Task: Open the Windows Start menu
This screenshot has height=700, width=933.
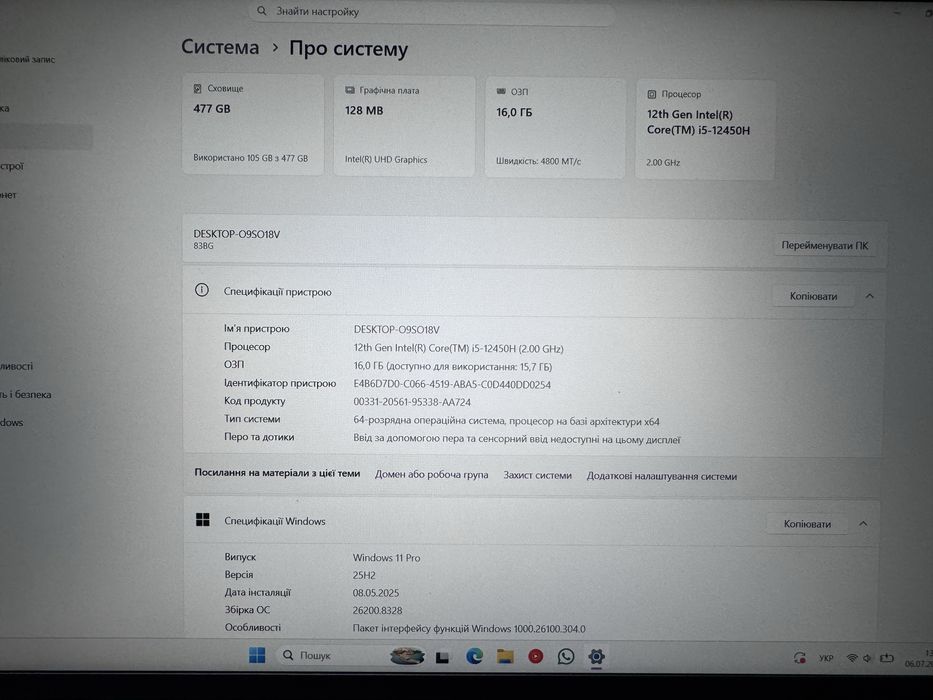Action: point(257,655)
